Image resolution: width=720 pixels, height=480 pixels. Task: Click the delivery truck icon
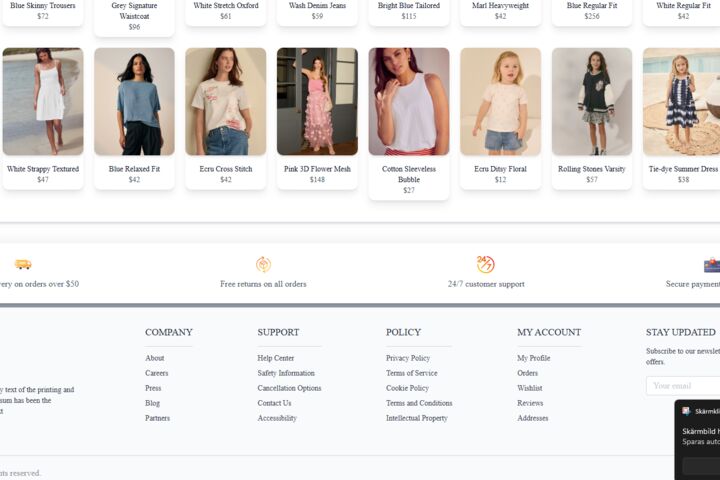[x=23, y=264]
